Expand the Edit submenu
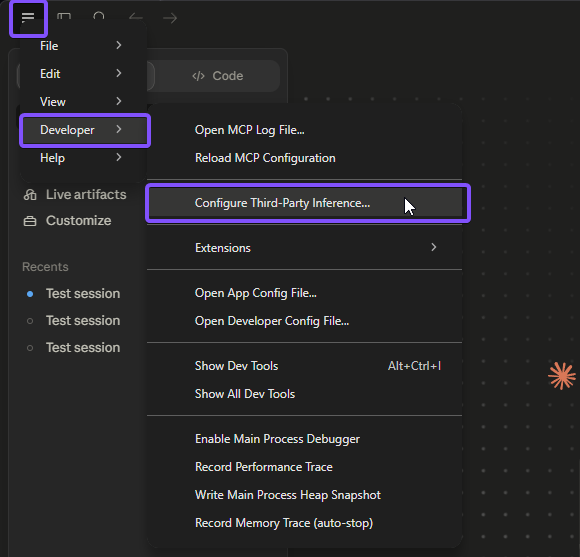 [x=84, y=74]
